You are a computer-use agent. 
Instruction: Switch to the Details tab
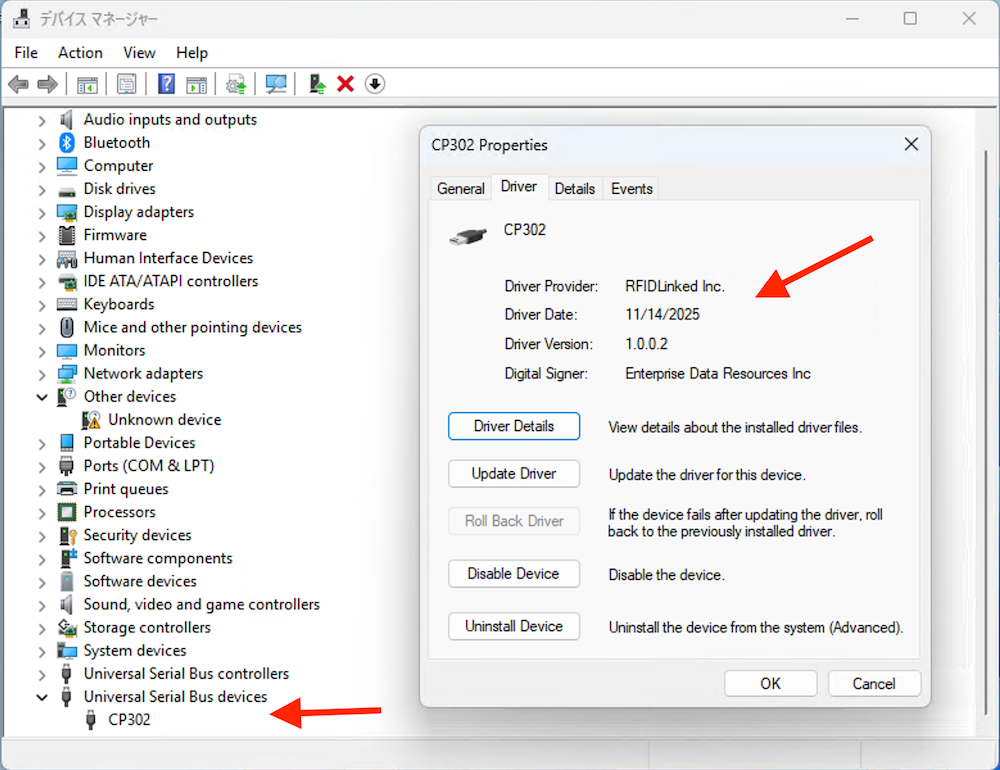point(575,188)
